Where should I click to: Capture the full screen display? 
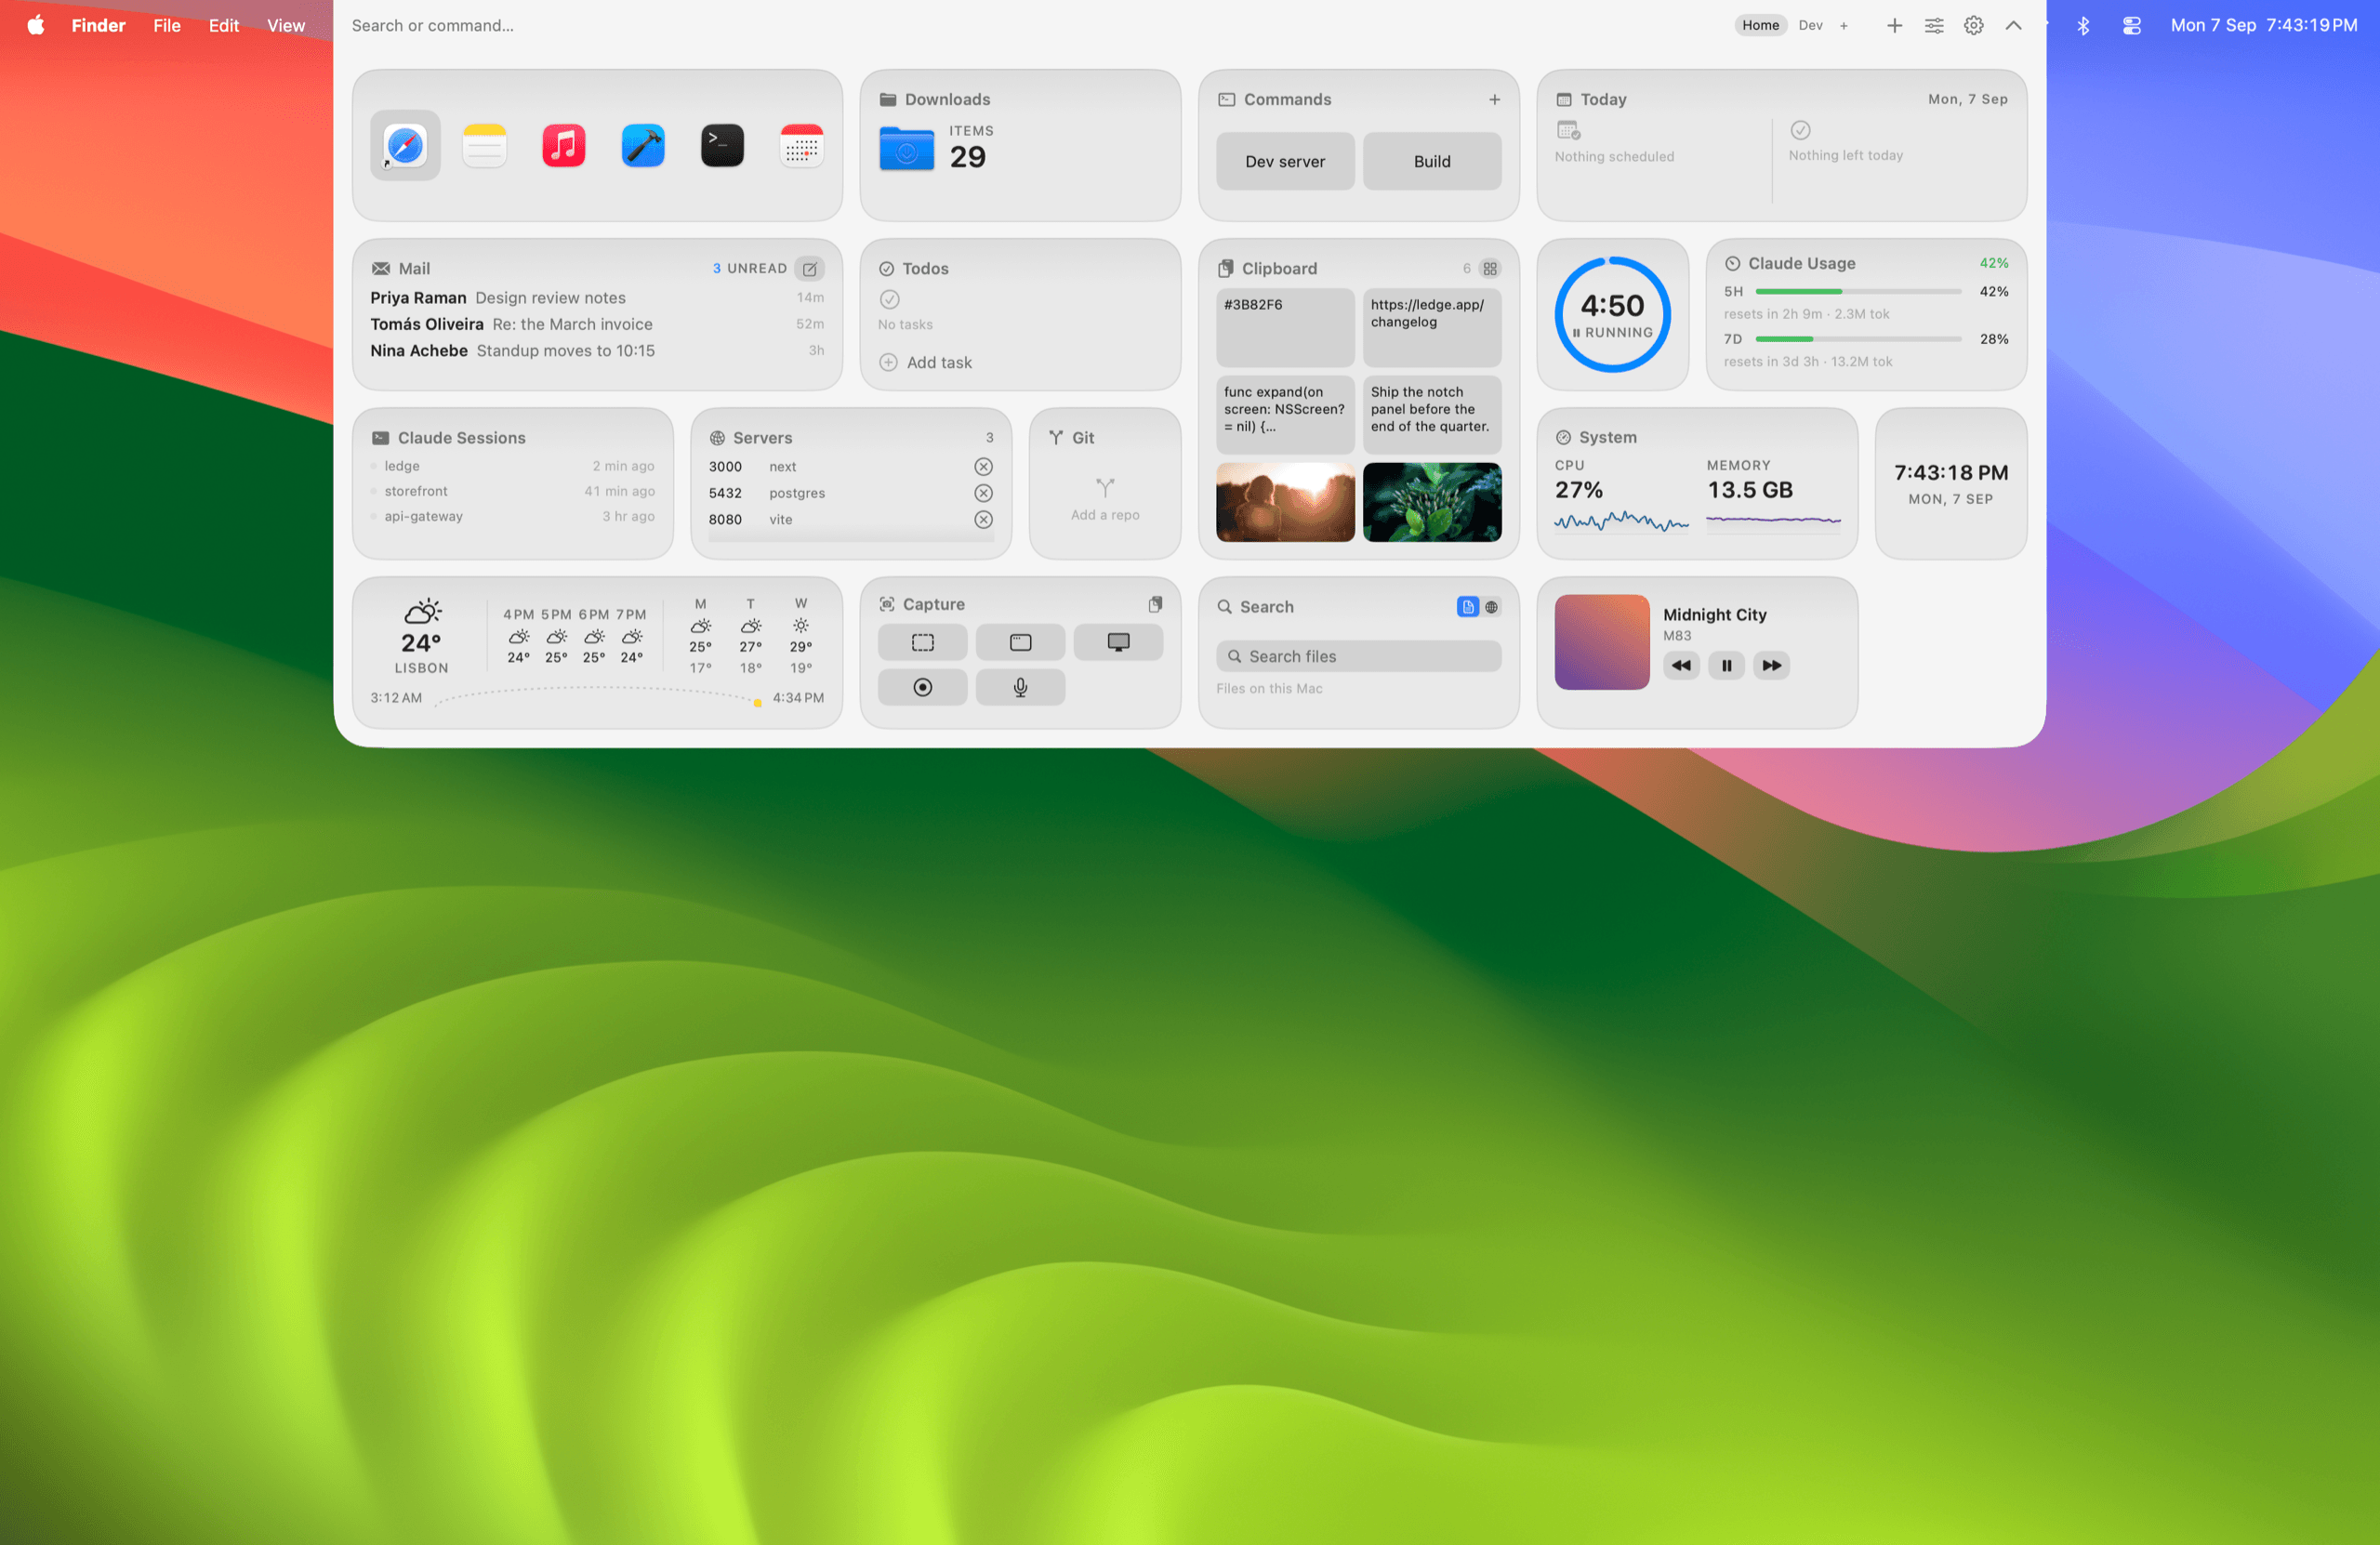click(1118, 642)
